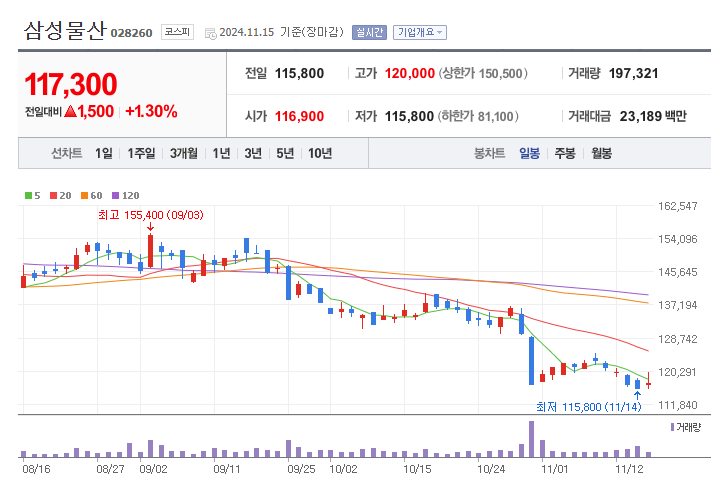Switch to 일봉 daily candle chart
Screen dimensions: 711x494
point(530,153)
